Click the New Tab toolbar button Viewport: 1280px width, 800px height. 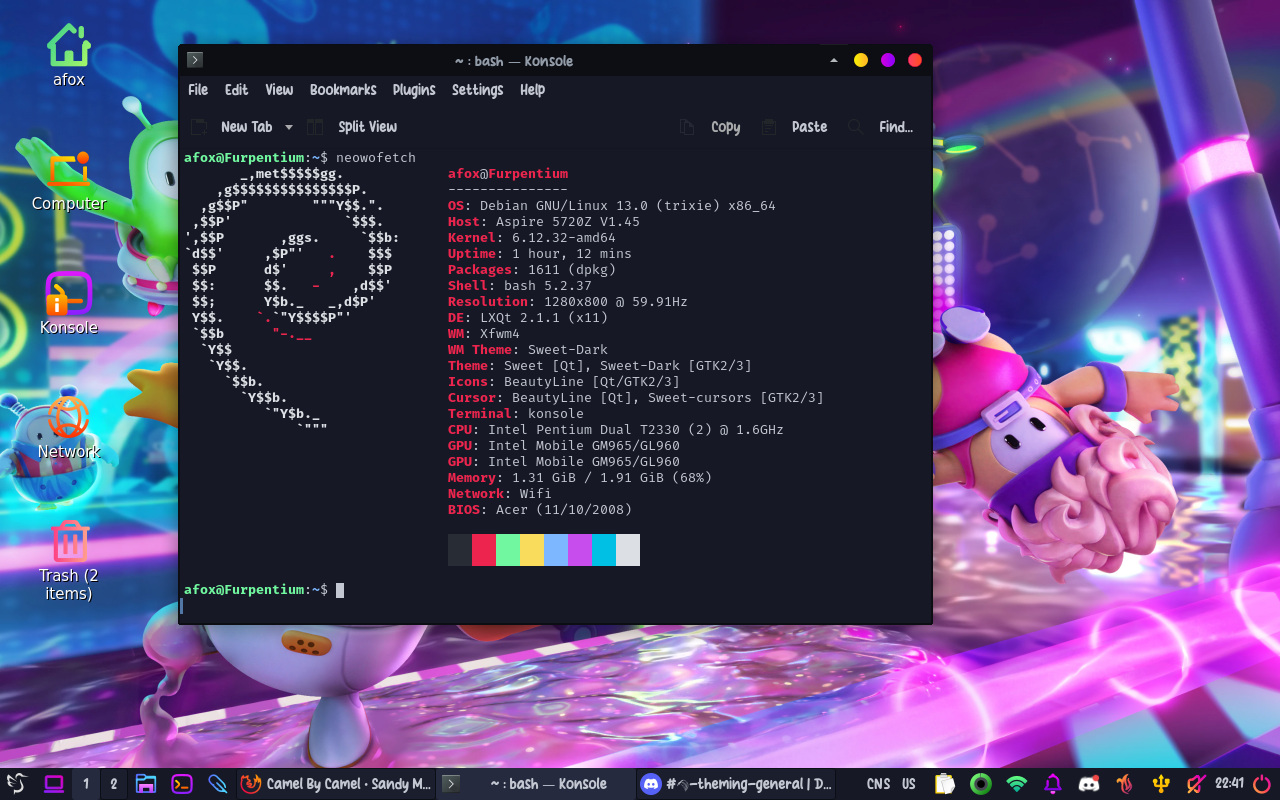[x=233, y=127]
